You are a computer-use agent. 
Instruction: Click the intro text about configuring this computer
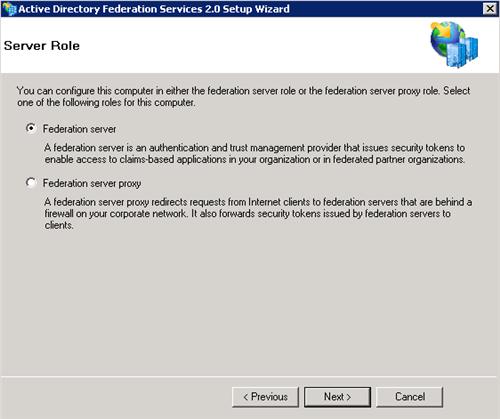click(244, 96)
